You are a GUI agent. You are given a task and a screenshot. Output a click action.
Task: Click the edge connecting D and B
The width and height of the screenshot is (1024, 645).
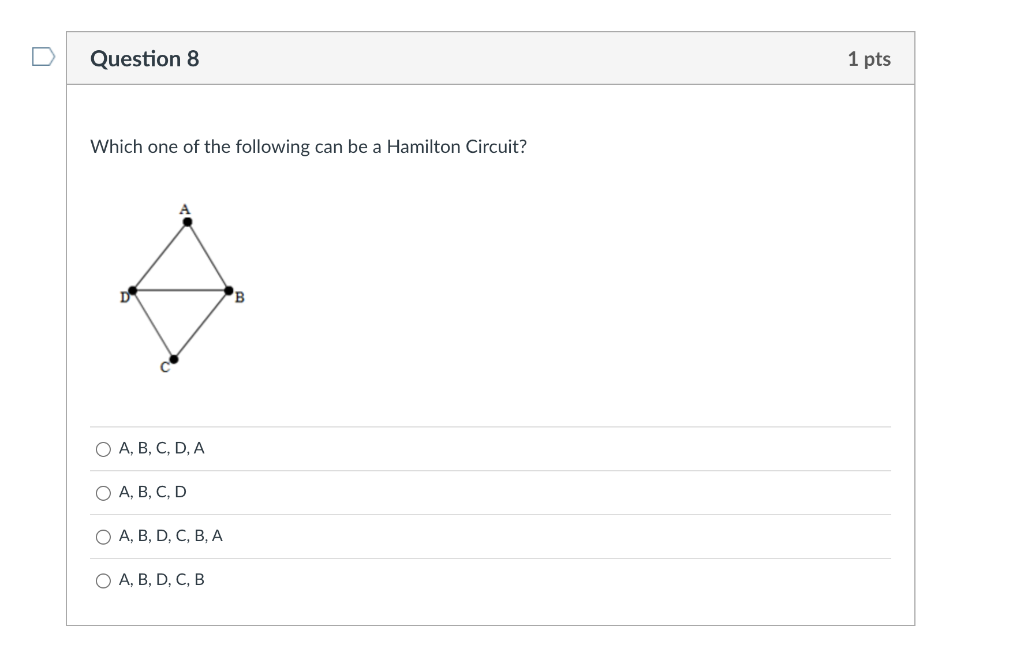[x=179, y=290]
